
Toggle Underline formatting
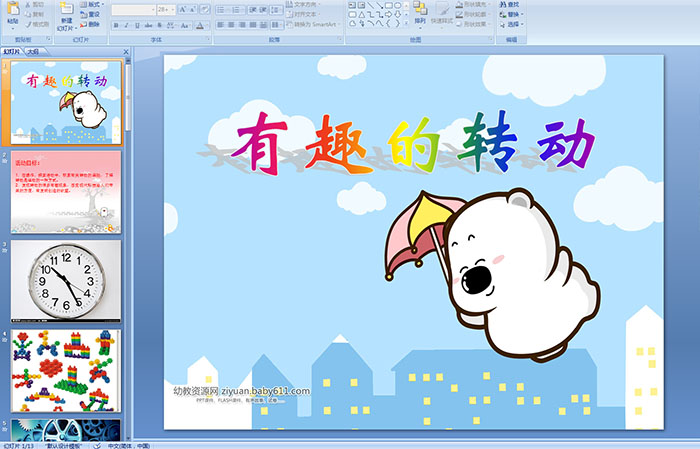click(134, 24)
